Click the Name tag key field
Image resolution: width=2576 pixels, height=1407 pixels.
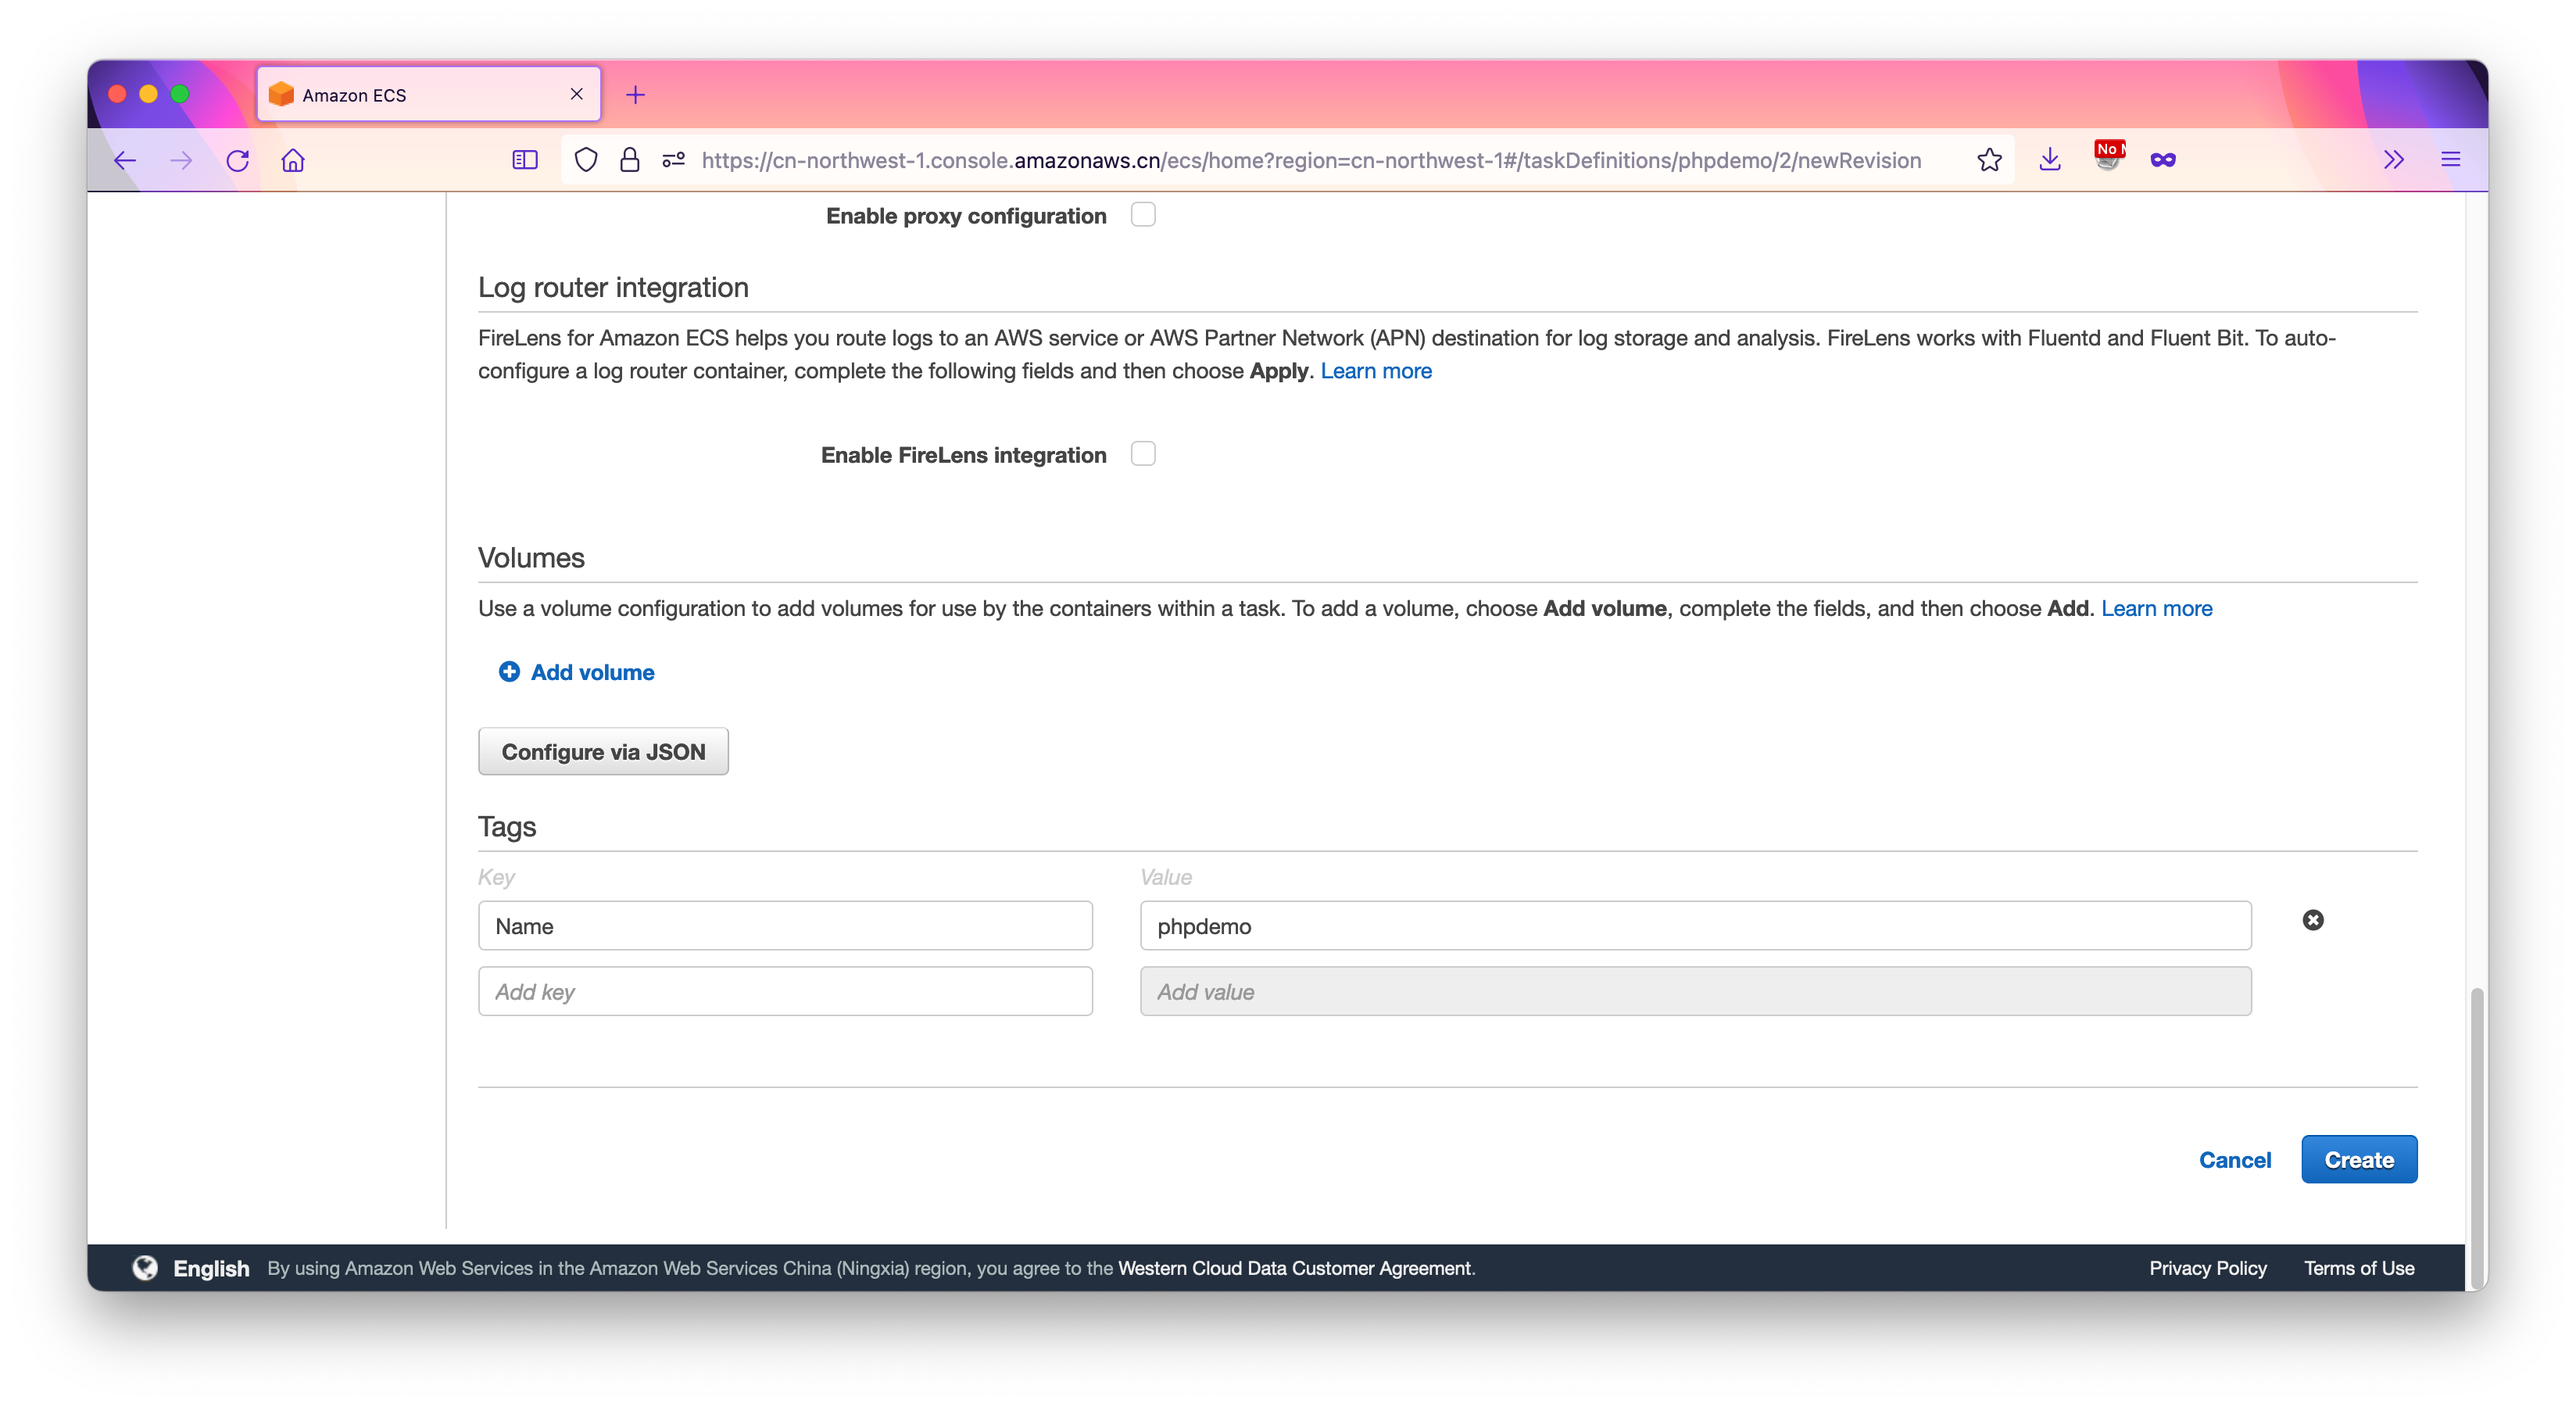(x=785, y=926)
